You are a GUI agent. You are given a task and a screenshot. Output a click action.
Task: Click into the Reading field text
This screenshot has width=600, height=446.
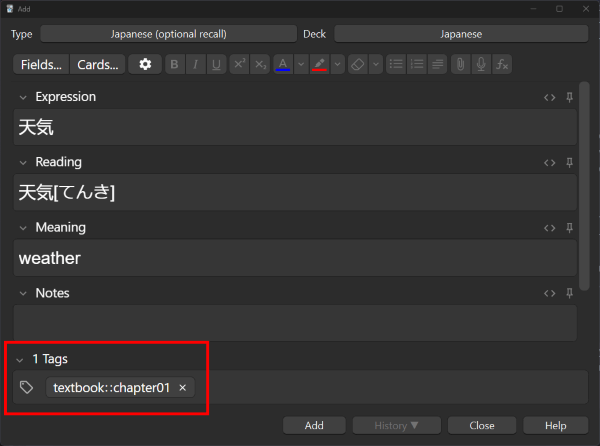pyautogui.click(x=295, y=192)
